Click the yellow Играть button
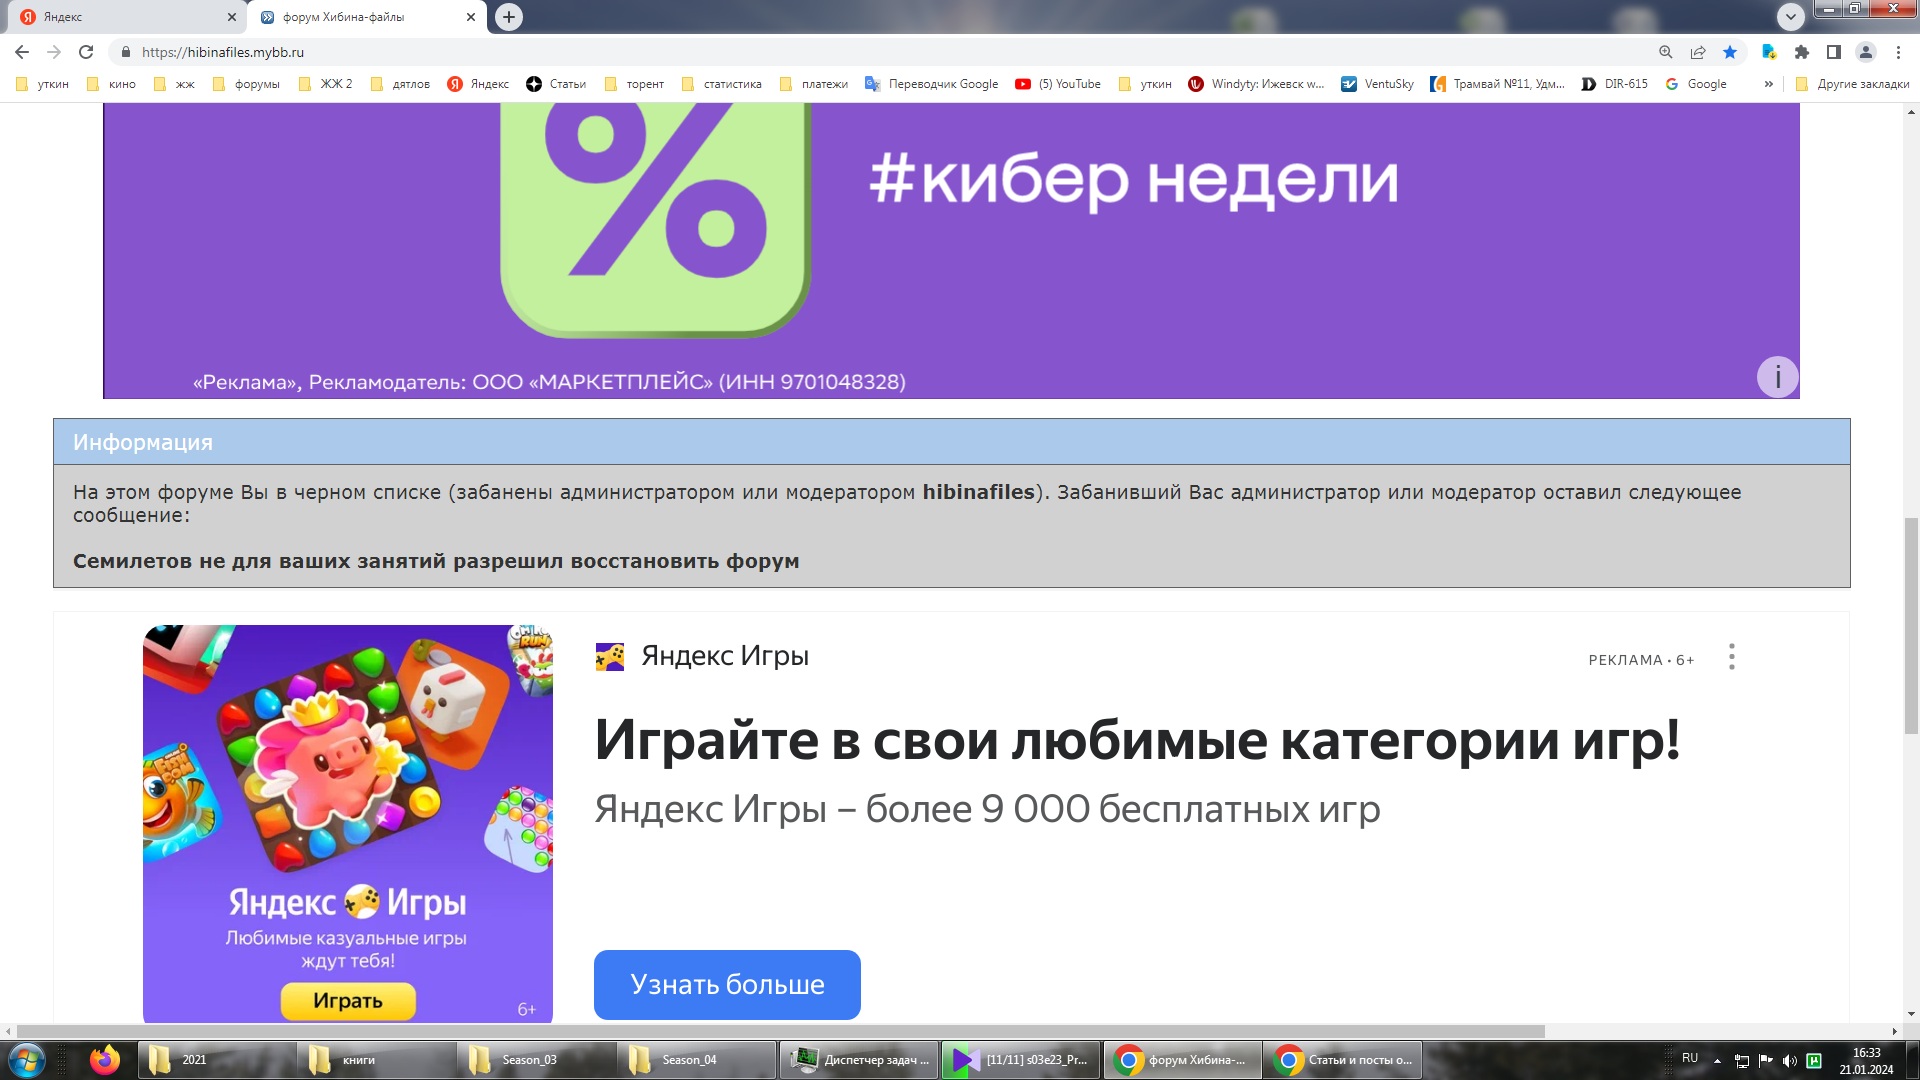Image resolution: width=1920 pixels, height=1080 pixels. click(x=348, y=1000)
